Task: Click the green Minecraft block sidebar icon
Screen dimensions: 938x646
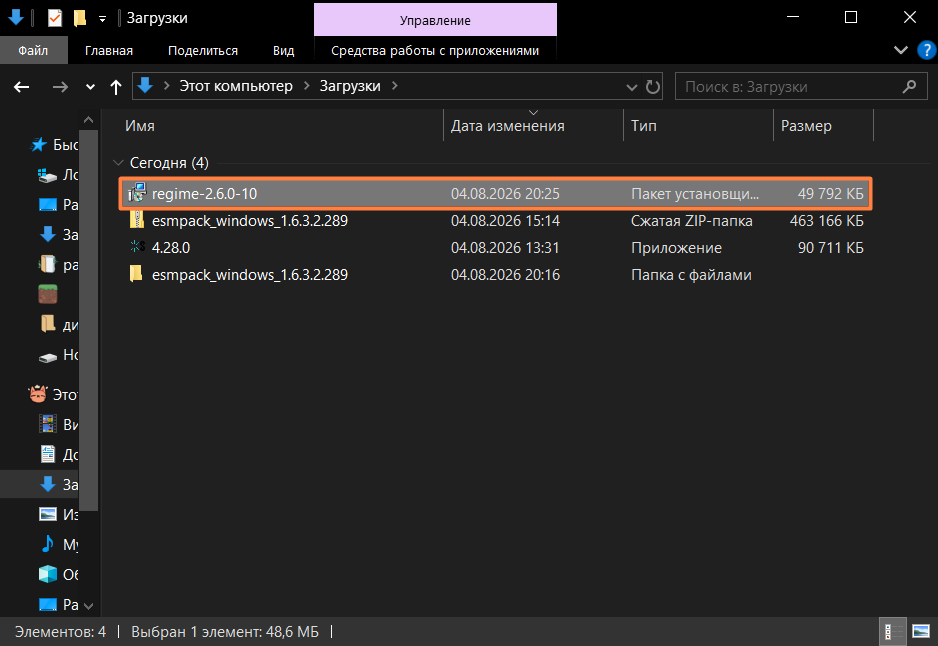Action: click(48, 294)
